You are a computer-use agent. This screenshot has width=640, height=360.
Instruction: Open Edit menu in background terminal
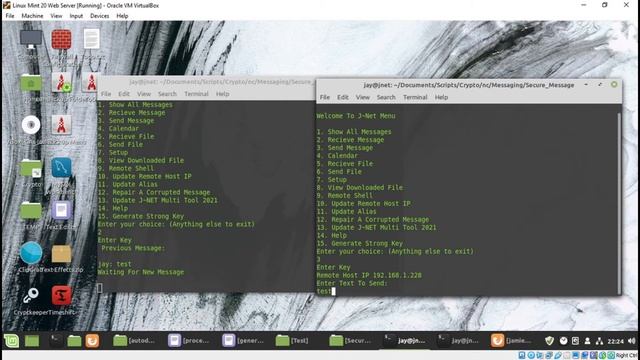pyautogui.click(x=124, y=94)
